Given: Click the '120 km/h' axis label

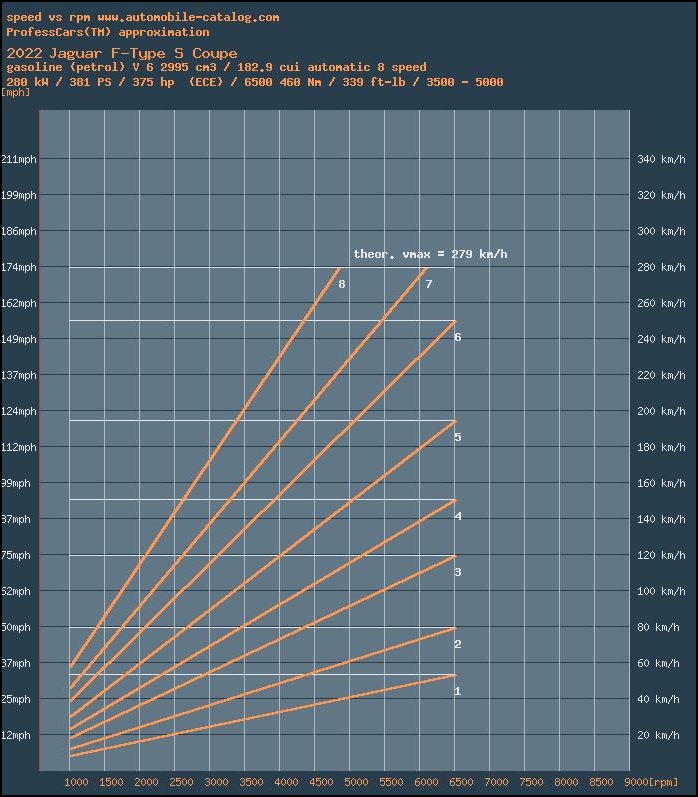Looking at the screenshot, I should 661,556.
